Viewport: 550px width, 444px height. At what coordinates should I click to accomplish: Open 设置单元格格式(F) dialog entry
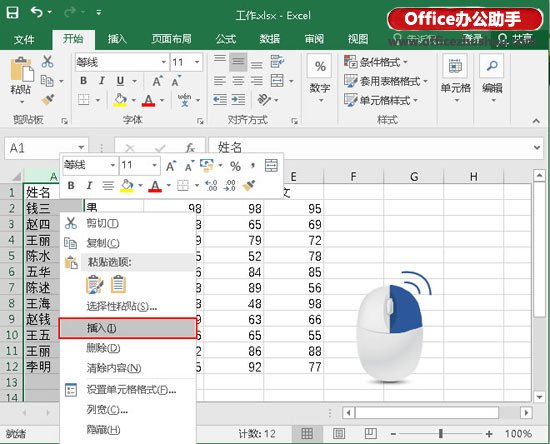pos(127,390)
